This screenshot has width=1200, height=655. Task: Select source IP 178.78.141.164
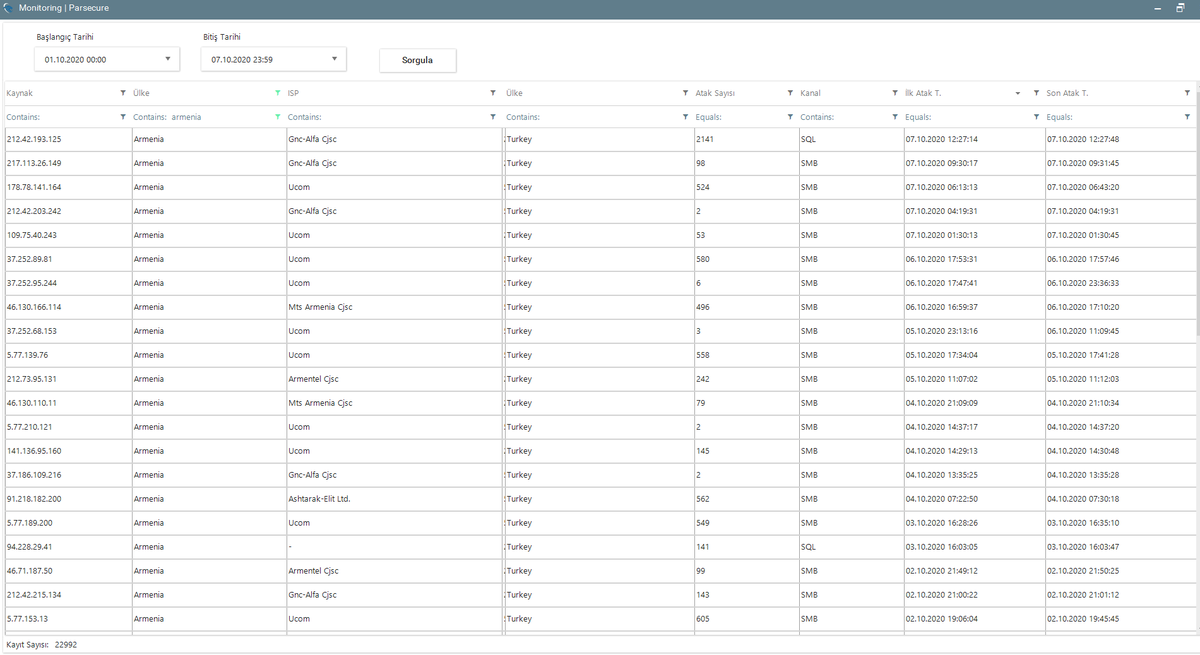(x=34, y=187)
